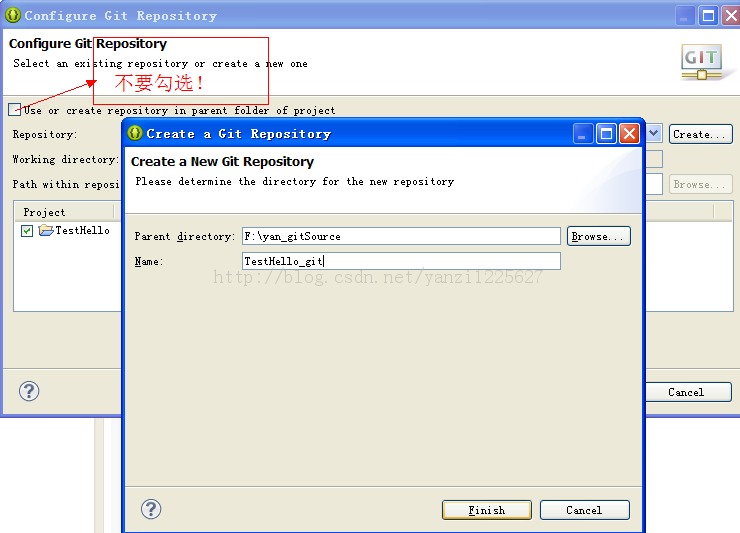Minimize the Create a Git Repository dialog
Image resolution: width=740 pixels, height=533 pixels.
click(x=583, y=134)
